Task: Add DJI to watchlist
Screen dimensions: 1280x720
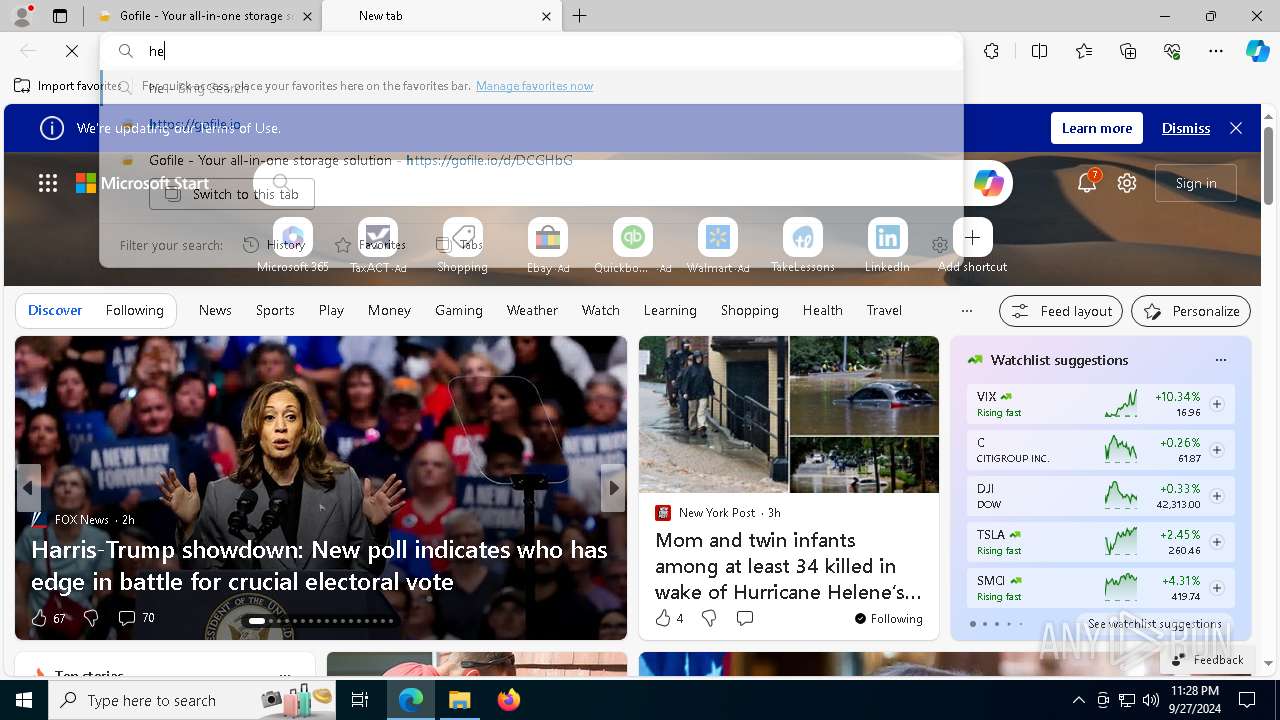Action: click(1217, 496)
